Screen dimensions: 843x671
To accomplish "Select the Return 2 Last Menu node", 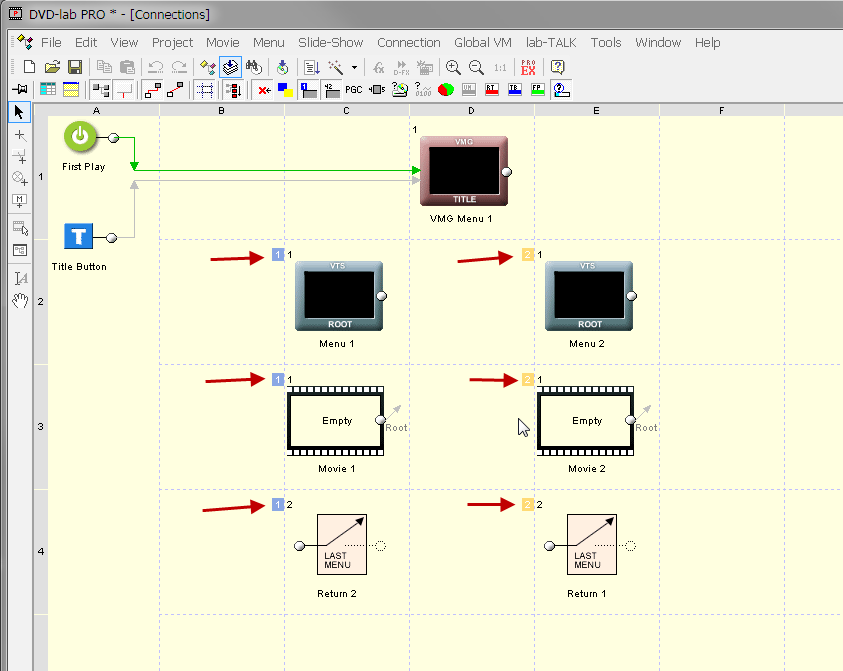I will click(342, 544).
